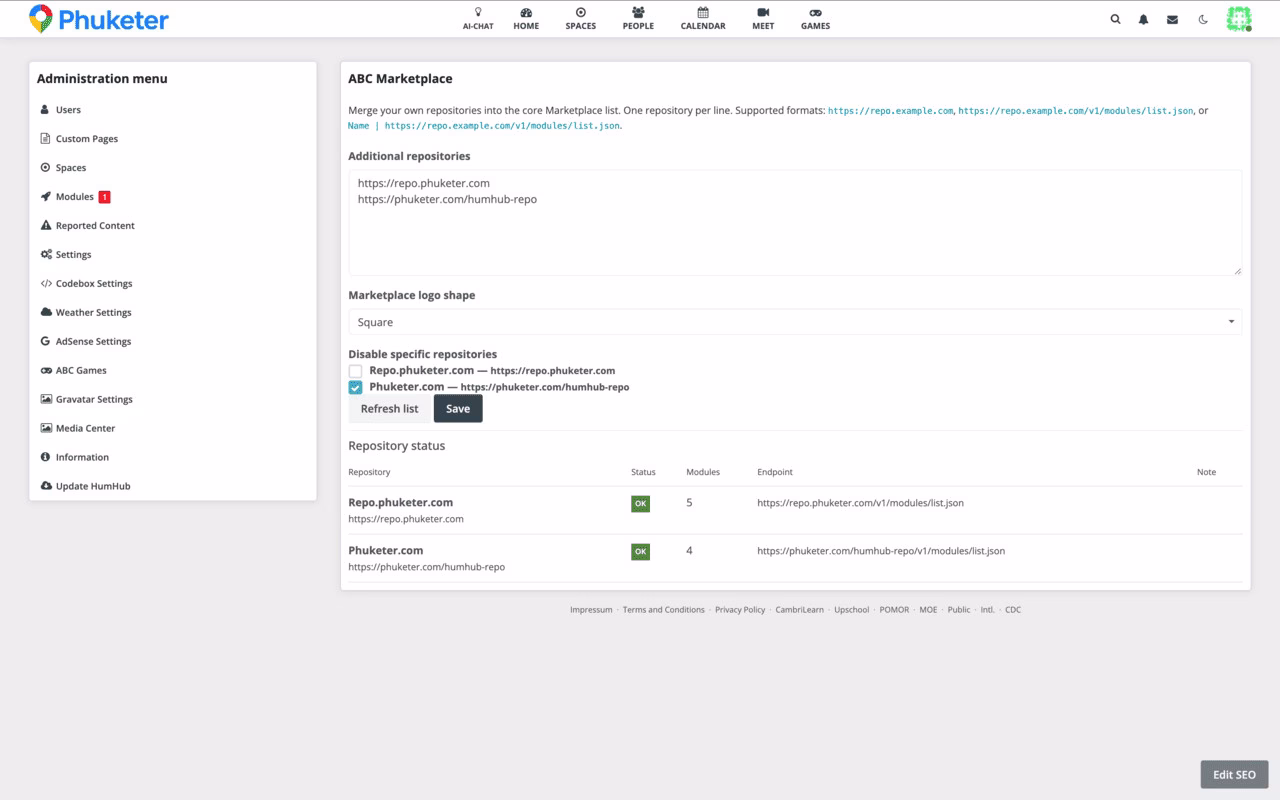1280x800 pixels.
Task: Click the Endpoint column header
Action: (775, 472)
